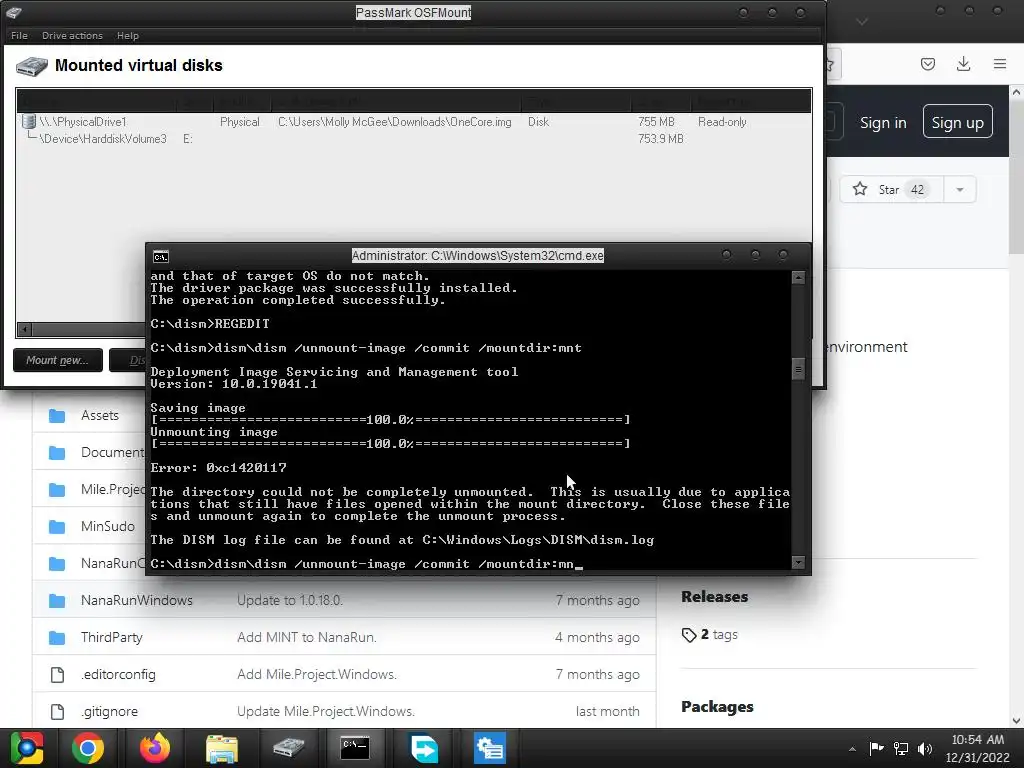Click the Mount new... button
The height and width of the screenshot is (768, 1024).
pos(57,360)
